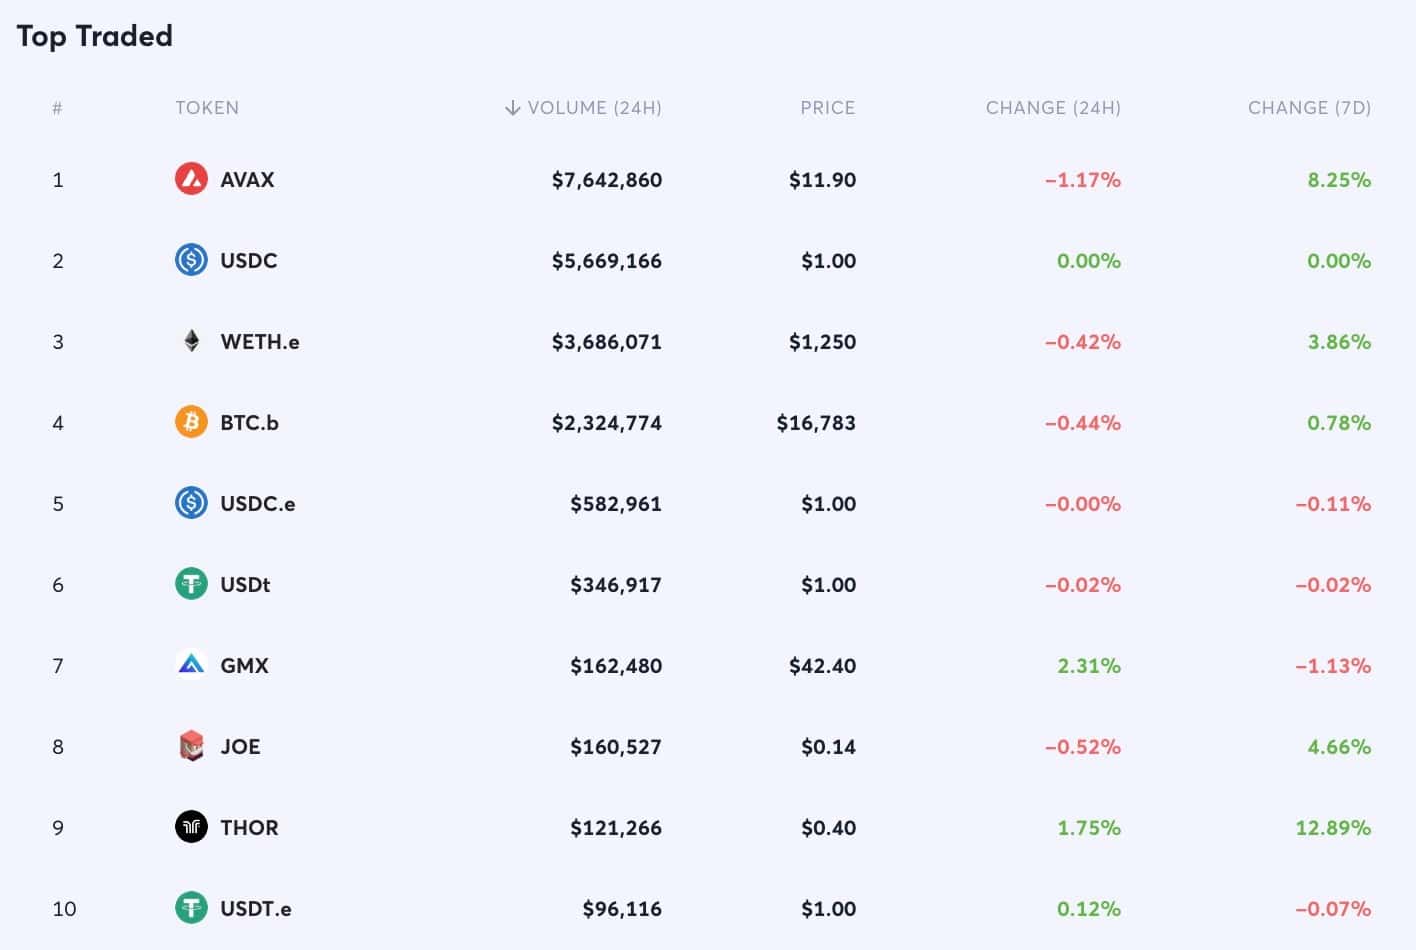Sort by Volume (24H) column header

594,108
